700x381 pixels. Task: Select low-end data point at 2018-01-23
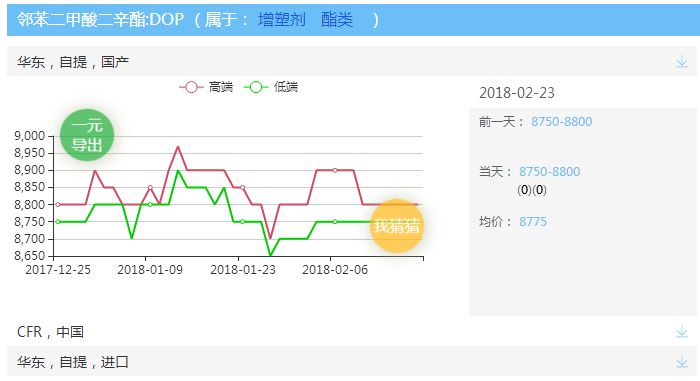pos(242,222)
